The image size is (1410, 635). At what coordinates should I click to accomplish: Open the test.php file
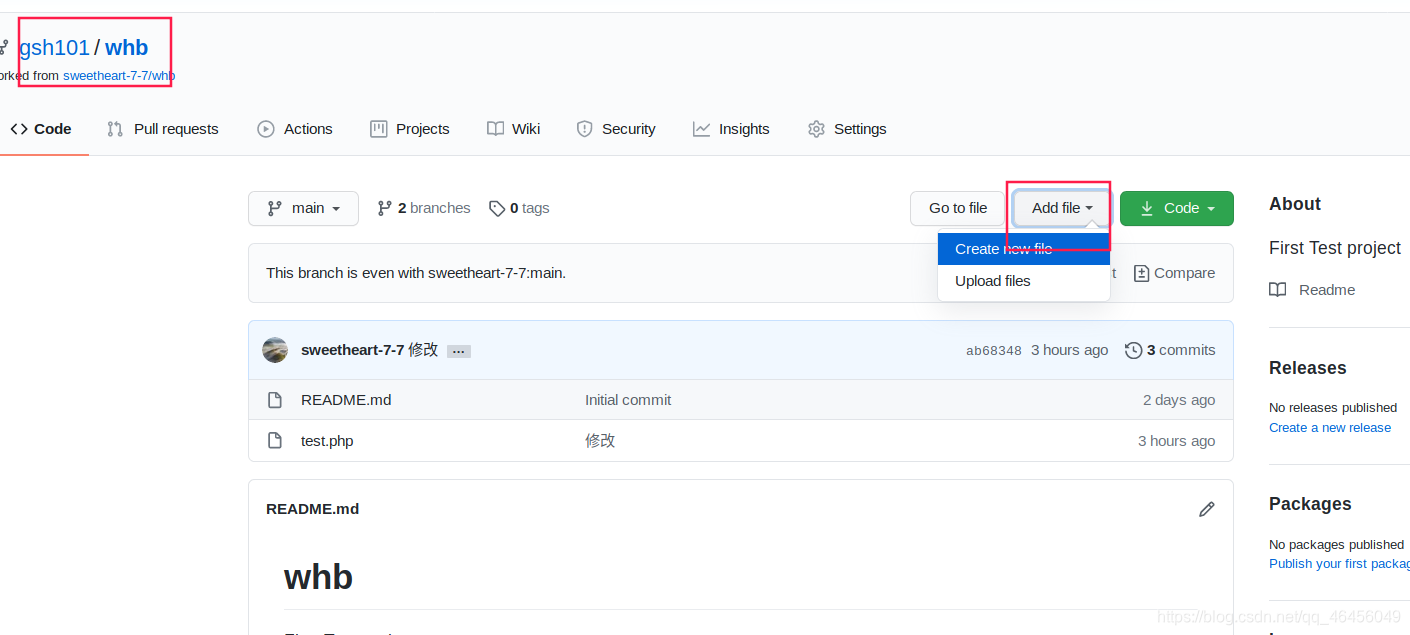click(327, 441)
